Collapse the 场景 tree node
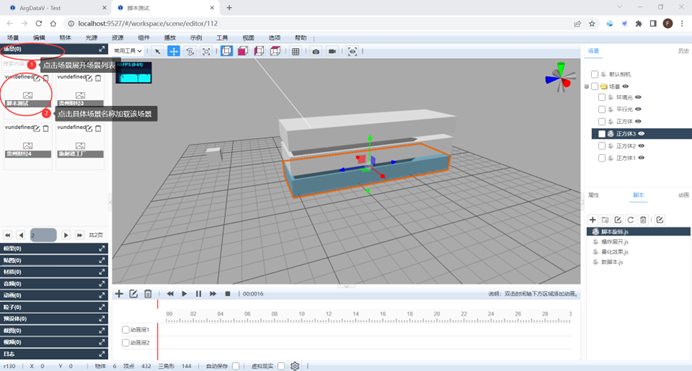 587,86
